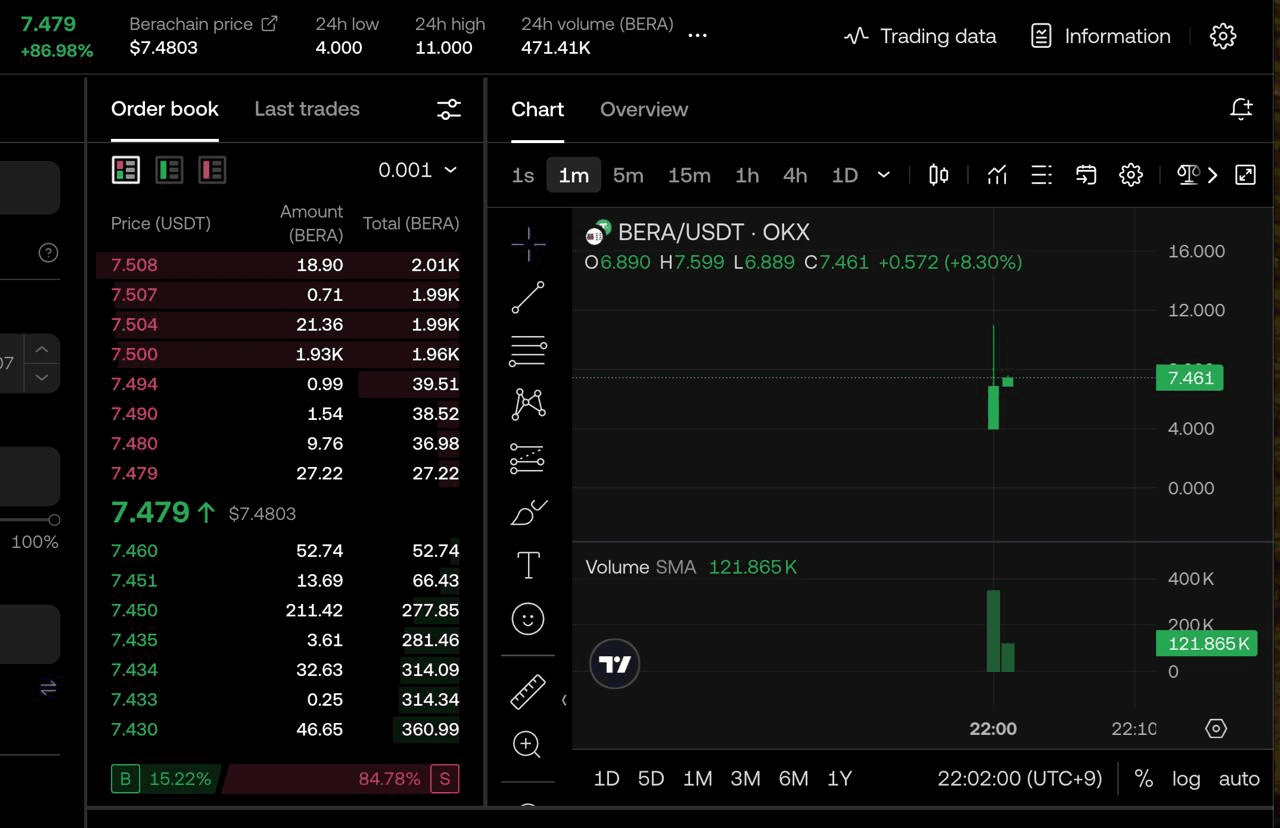The height and width of the screenshot is (828, 1280).
Task: Set chart range to 3M
Action: [x=746, y=778]
